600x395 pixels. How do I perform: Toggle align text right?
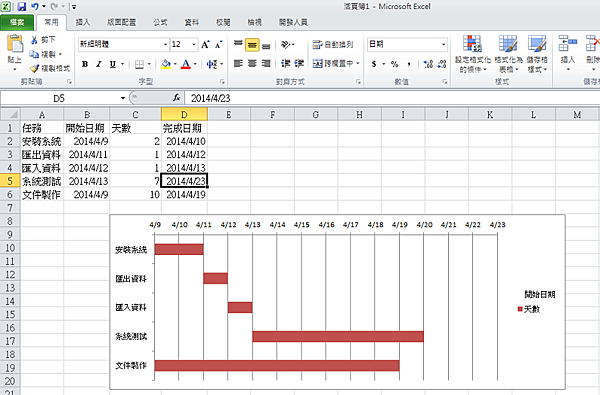coord(266,64)
